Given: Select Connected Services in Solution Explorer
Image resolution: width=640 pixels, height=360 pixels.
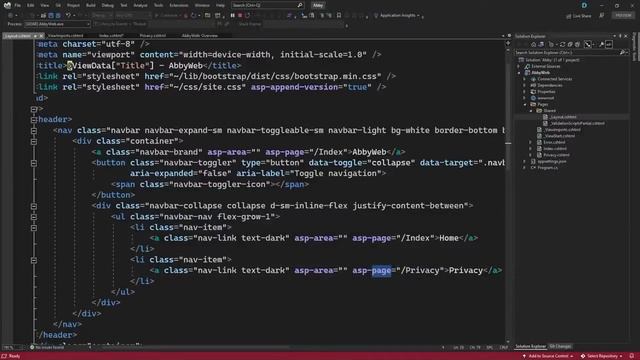Looking at the screenshot, I should pyautogui.click(x=554, y=79).
